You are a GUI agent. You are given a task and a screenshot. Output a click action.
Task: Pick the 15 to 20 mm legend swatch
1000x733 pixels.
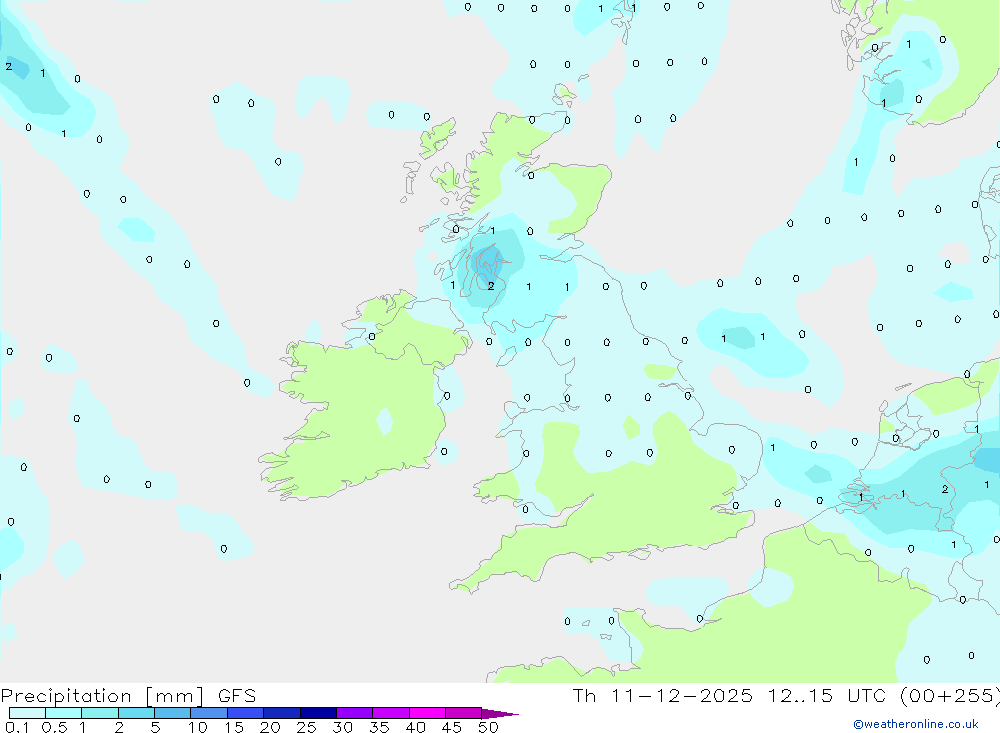pyautogui.click(x=245, y=713)
